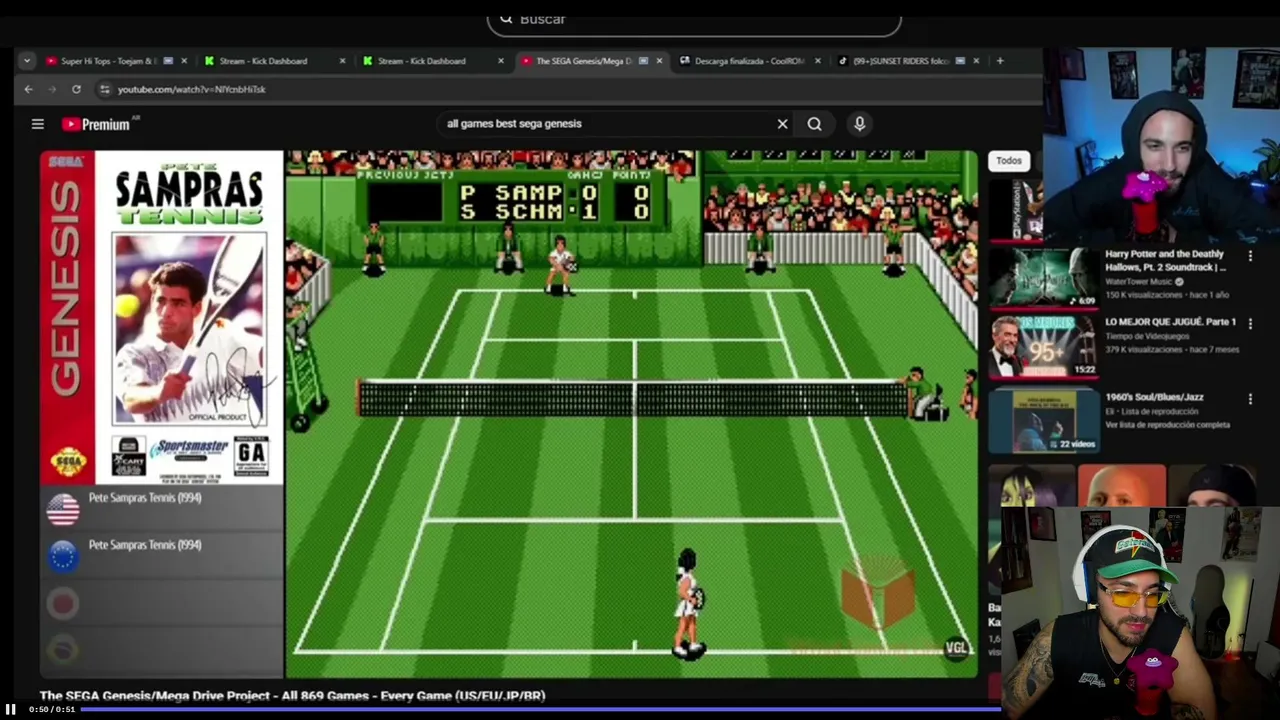The width and height of the screenshot is (1280, 720).
Task: Switch to the first Stream - Kick Dashboard tab
Action: coord(263,61)
